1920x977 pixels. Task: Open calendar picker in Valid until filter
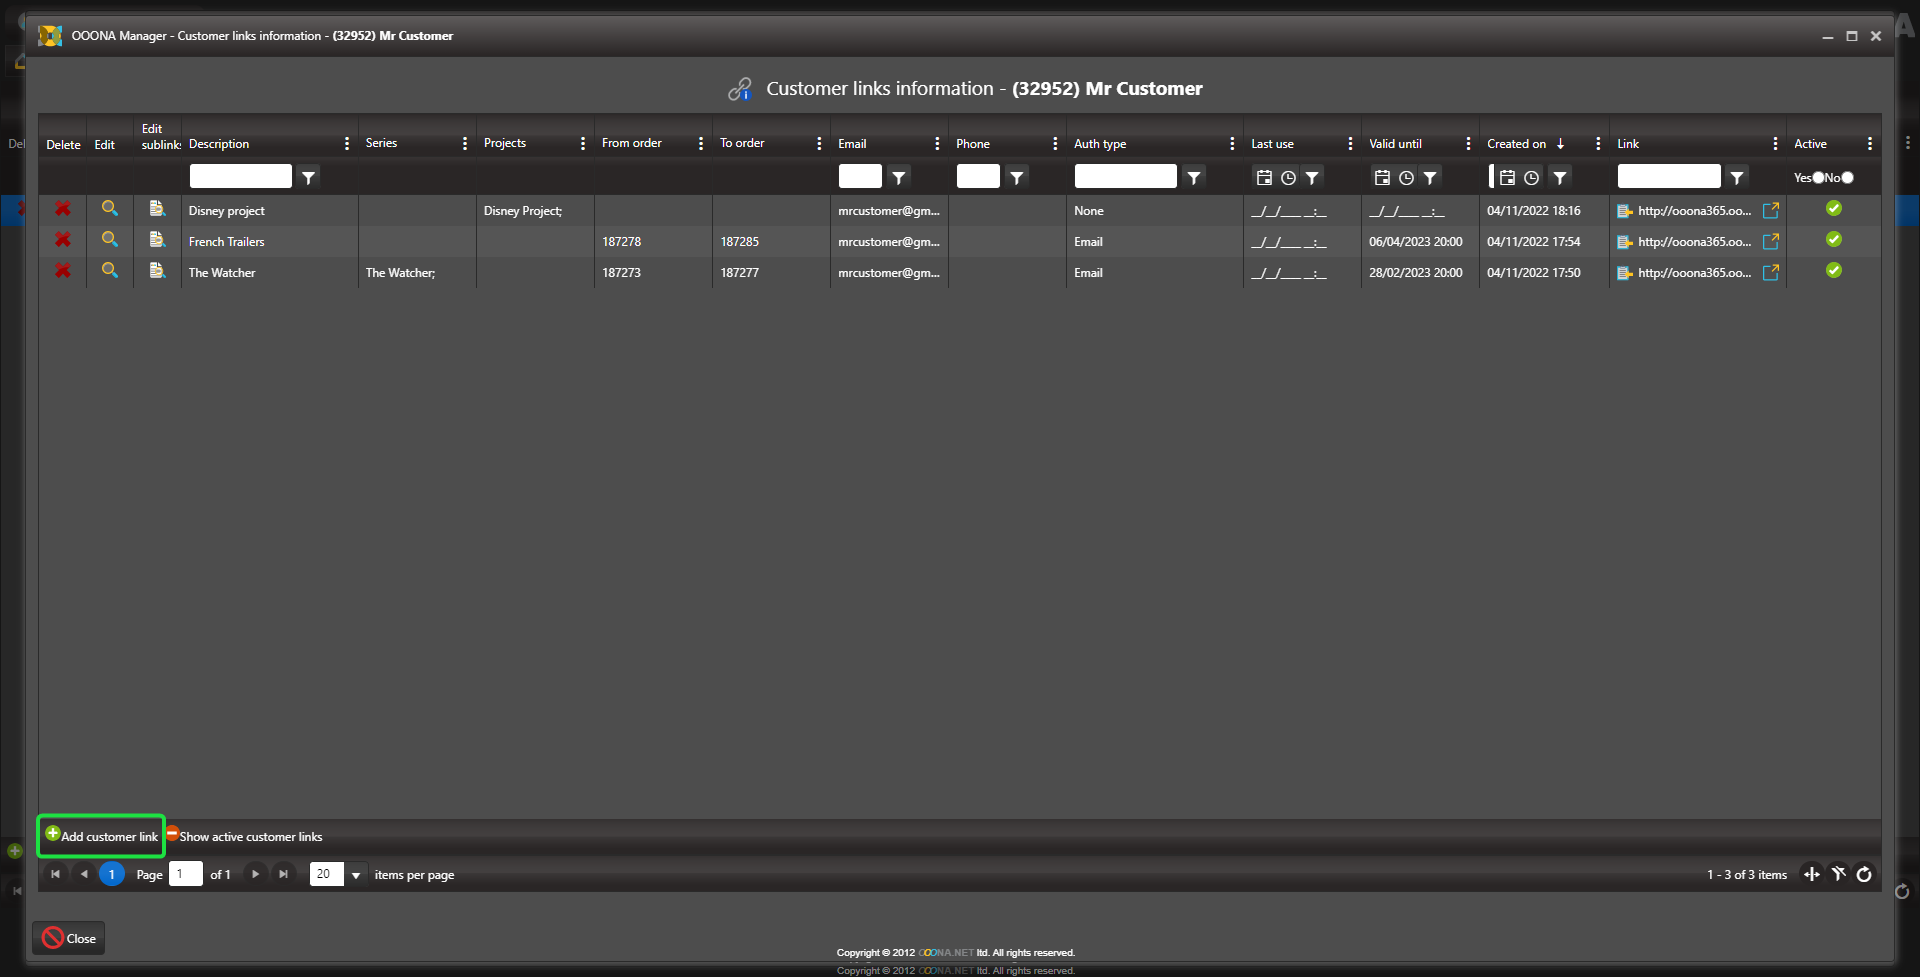pyautogui.click(x=1382, y=177)
